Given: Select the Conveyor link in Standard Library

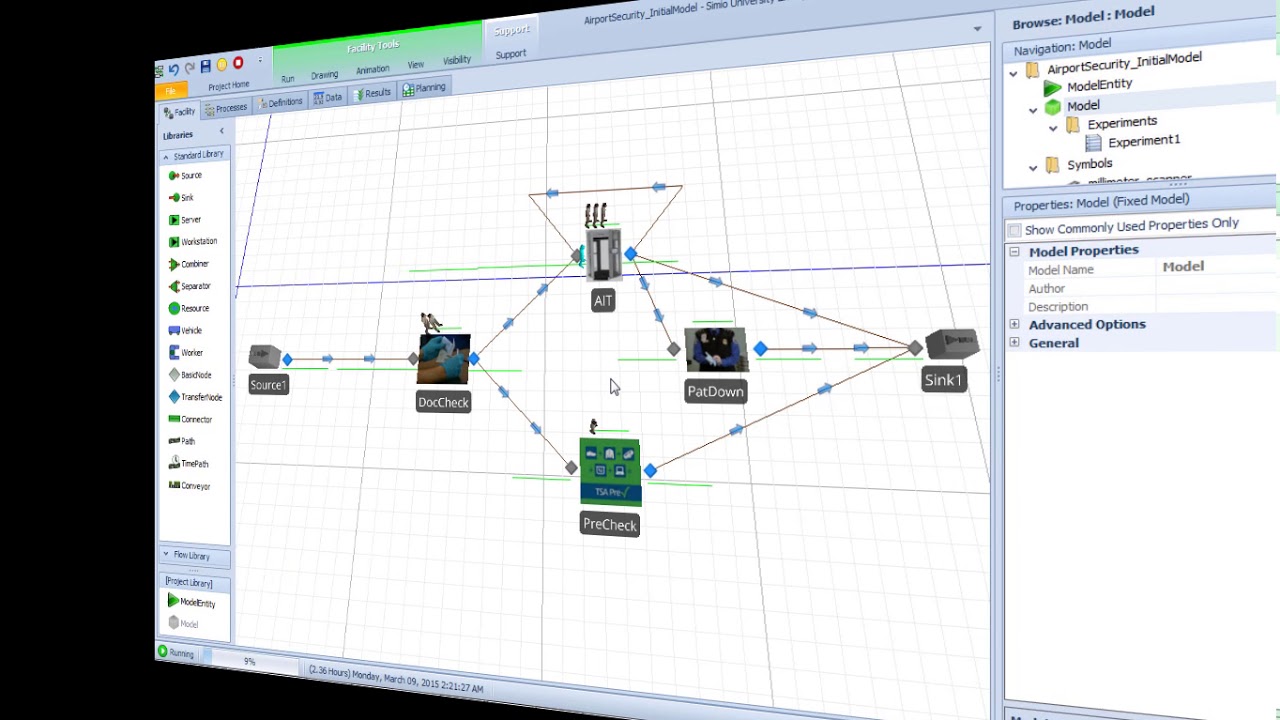Looking at the screenshot, I should (190, 486).
